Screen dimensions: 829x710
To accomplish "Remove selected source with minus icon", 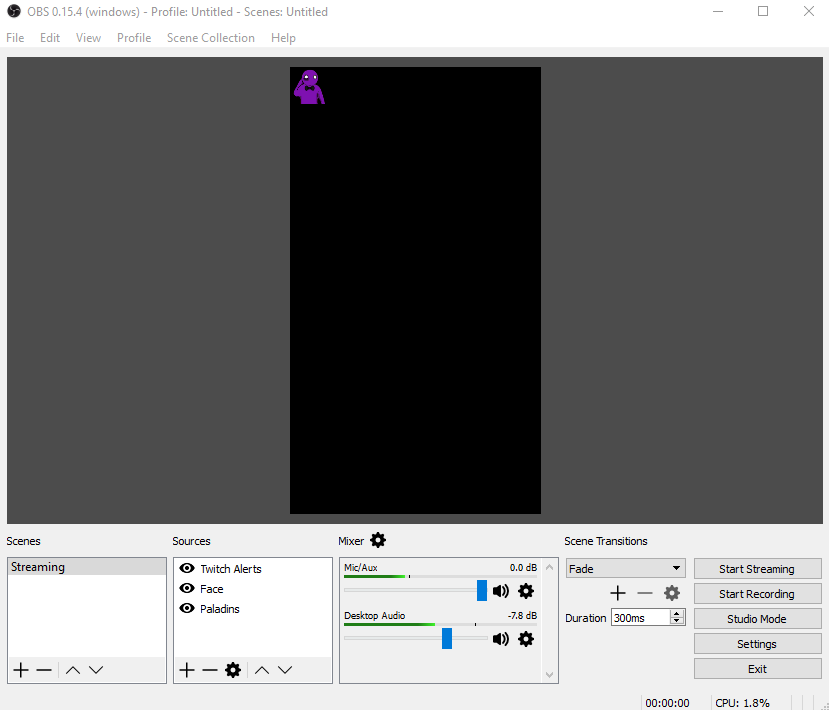I will [x=210, y=670].
